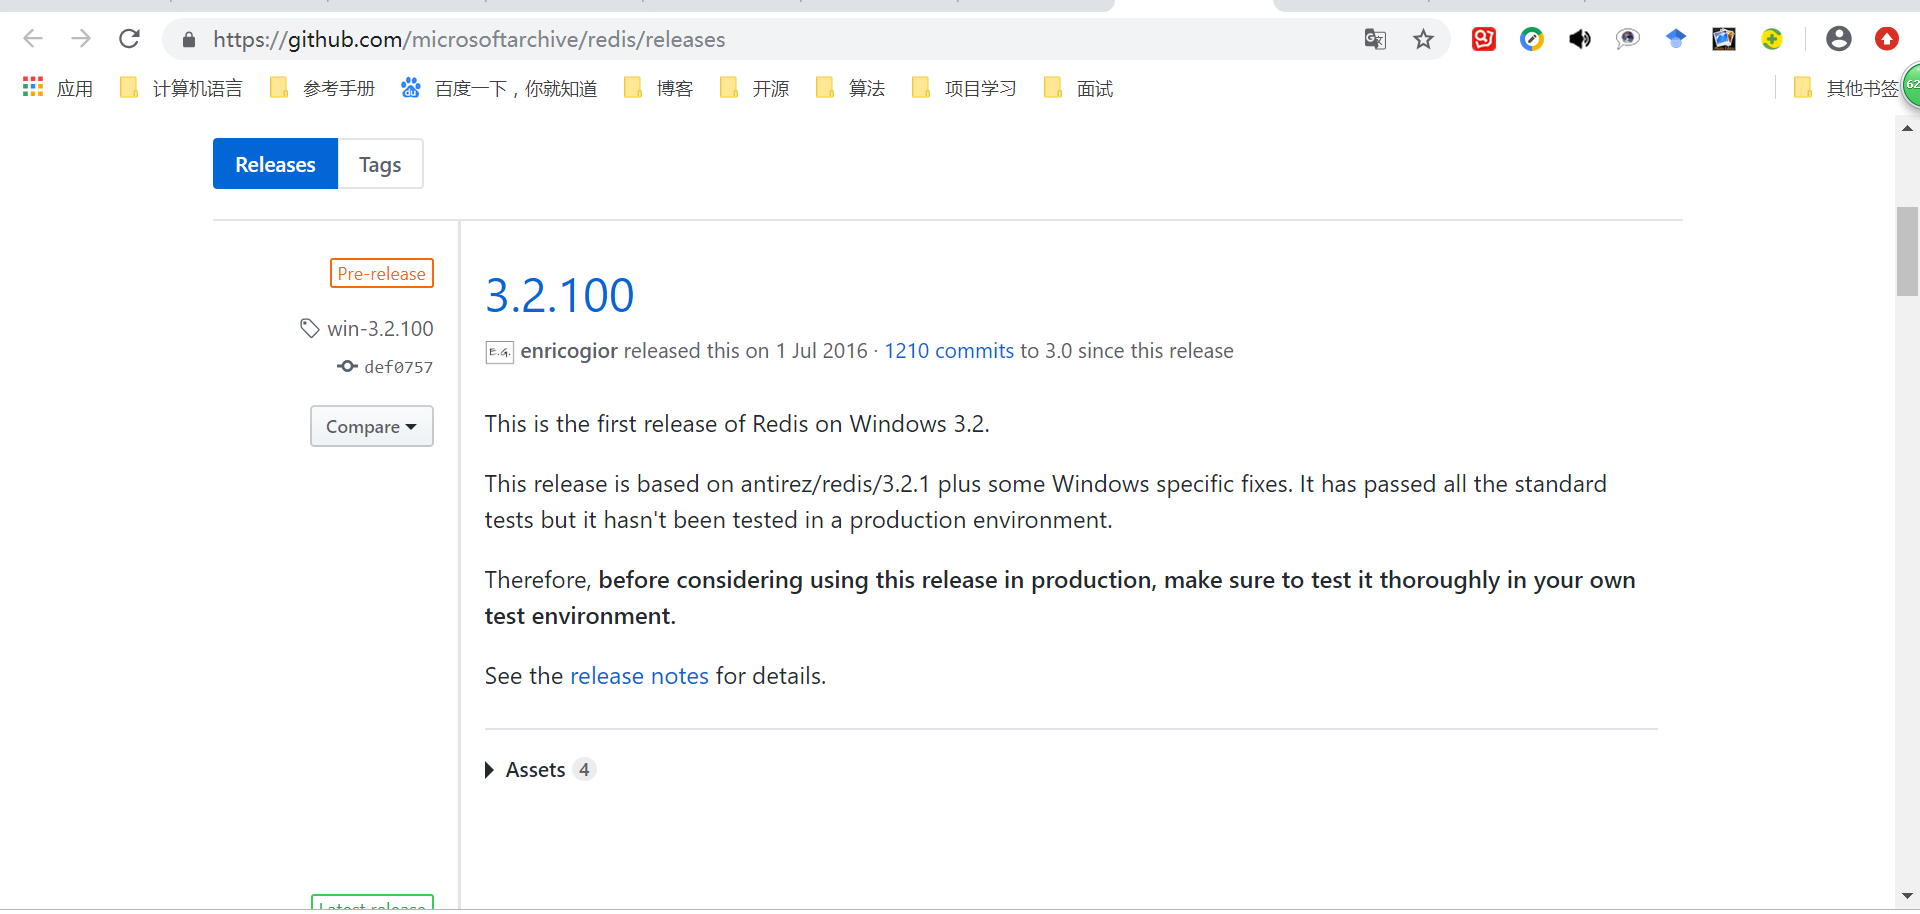Open the release notes link
Viewport: 1920px width, 914px height.
click(639, 676)
